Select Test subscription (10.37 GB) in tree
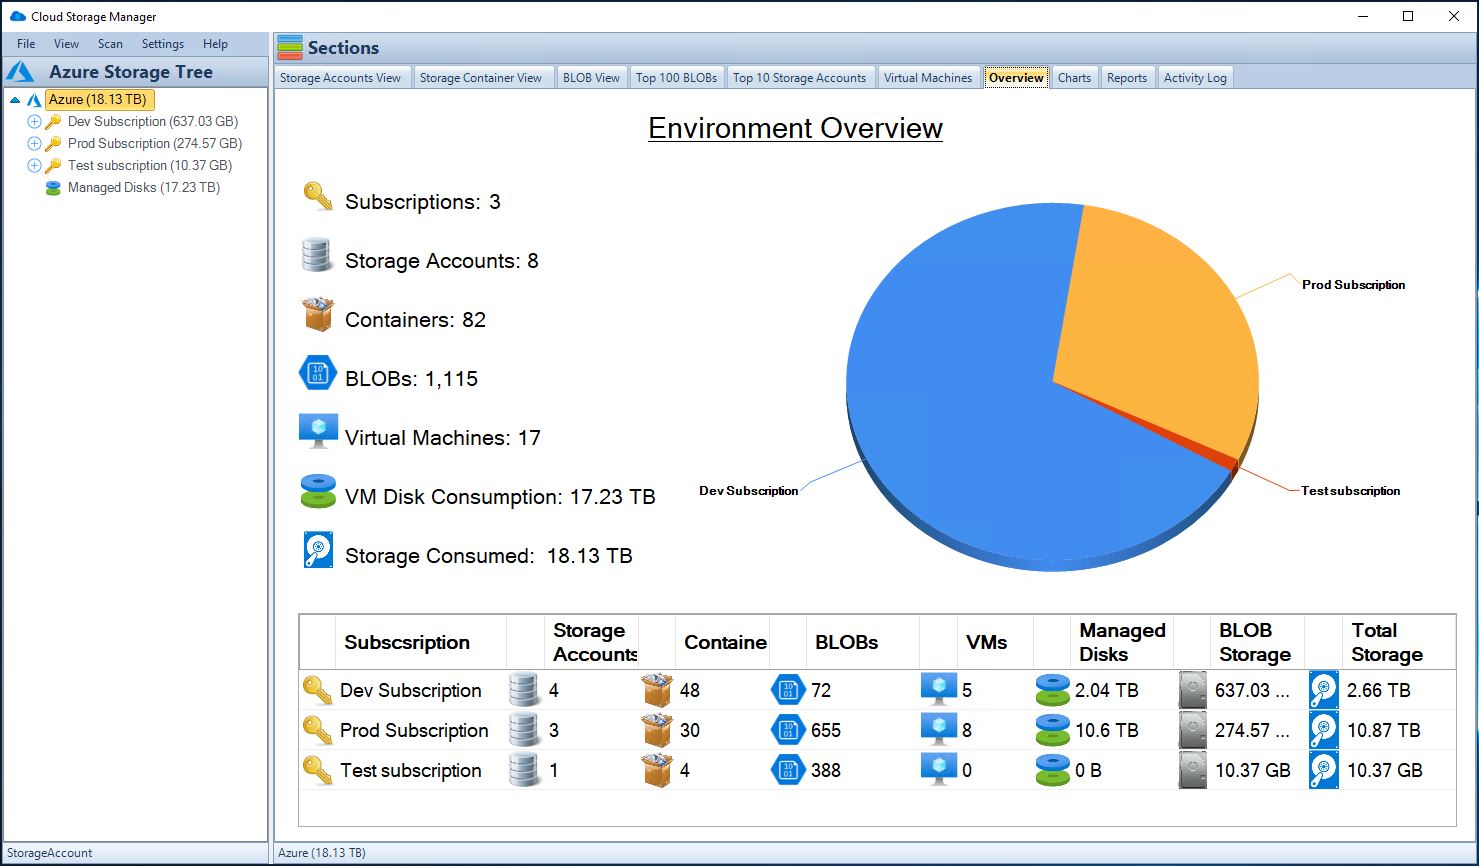The image size is (1479, 866). pos(150,165)
